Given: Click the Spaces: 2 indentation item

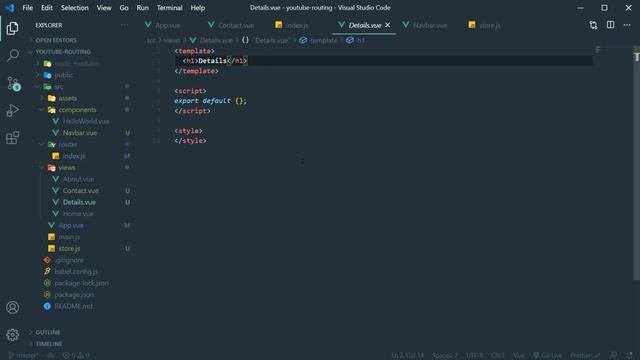Looking at the screenshot, I should 445,356.
